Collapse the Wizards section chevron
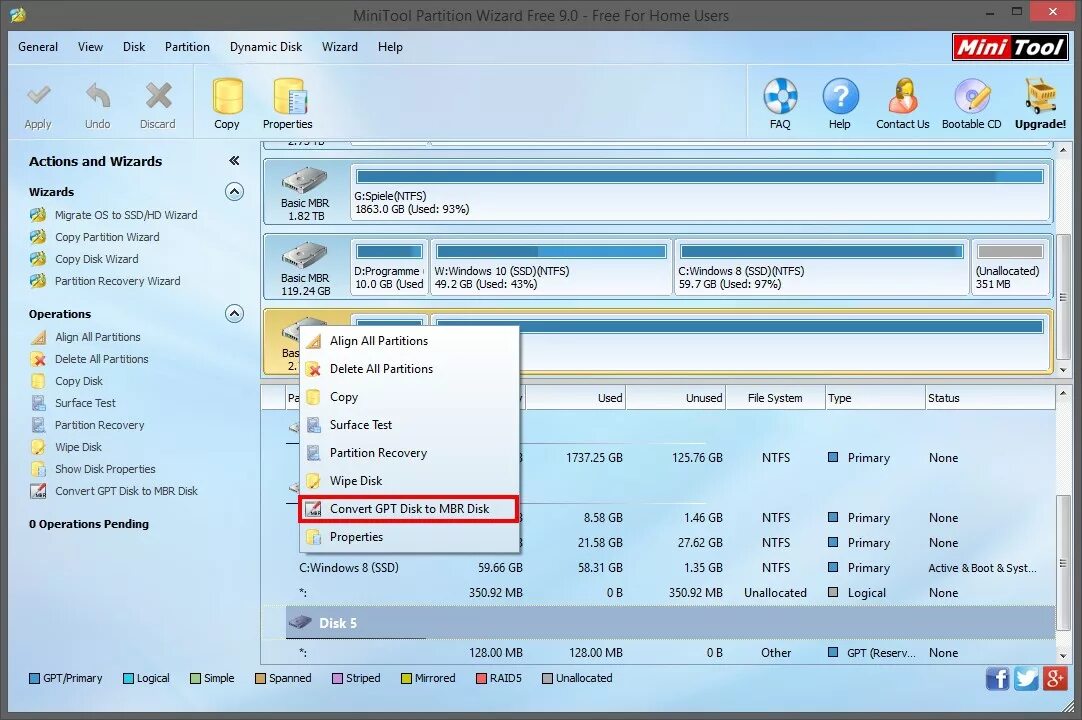This screenshot has width=1082, height=720. click(234, 191)
